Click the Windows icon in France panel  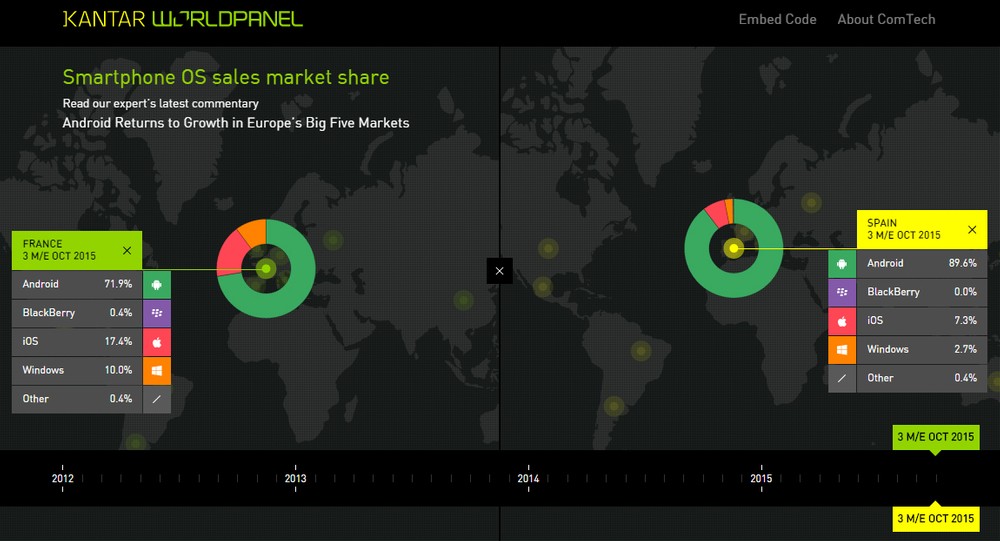157,371
